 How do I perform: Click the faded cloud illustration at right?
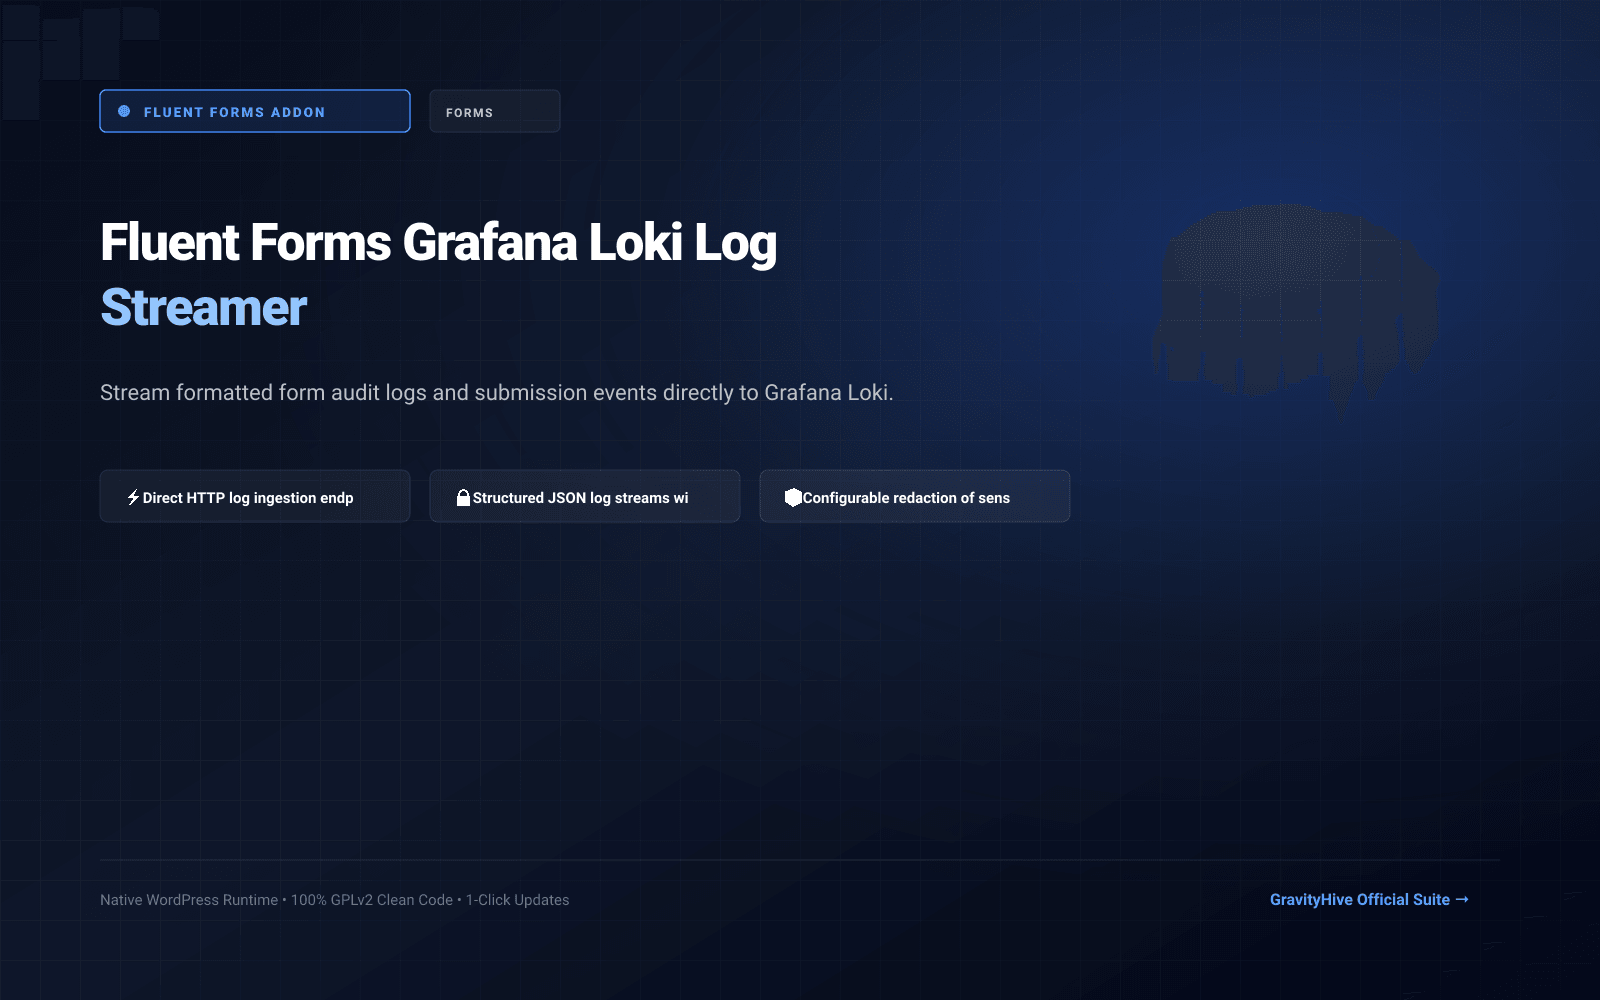point(1297,305)
